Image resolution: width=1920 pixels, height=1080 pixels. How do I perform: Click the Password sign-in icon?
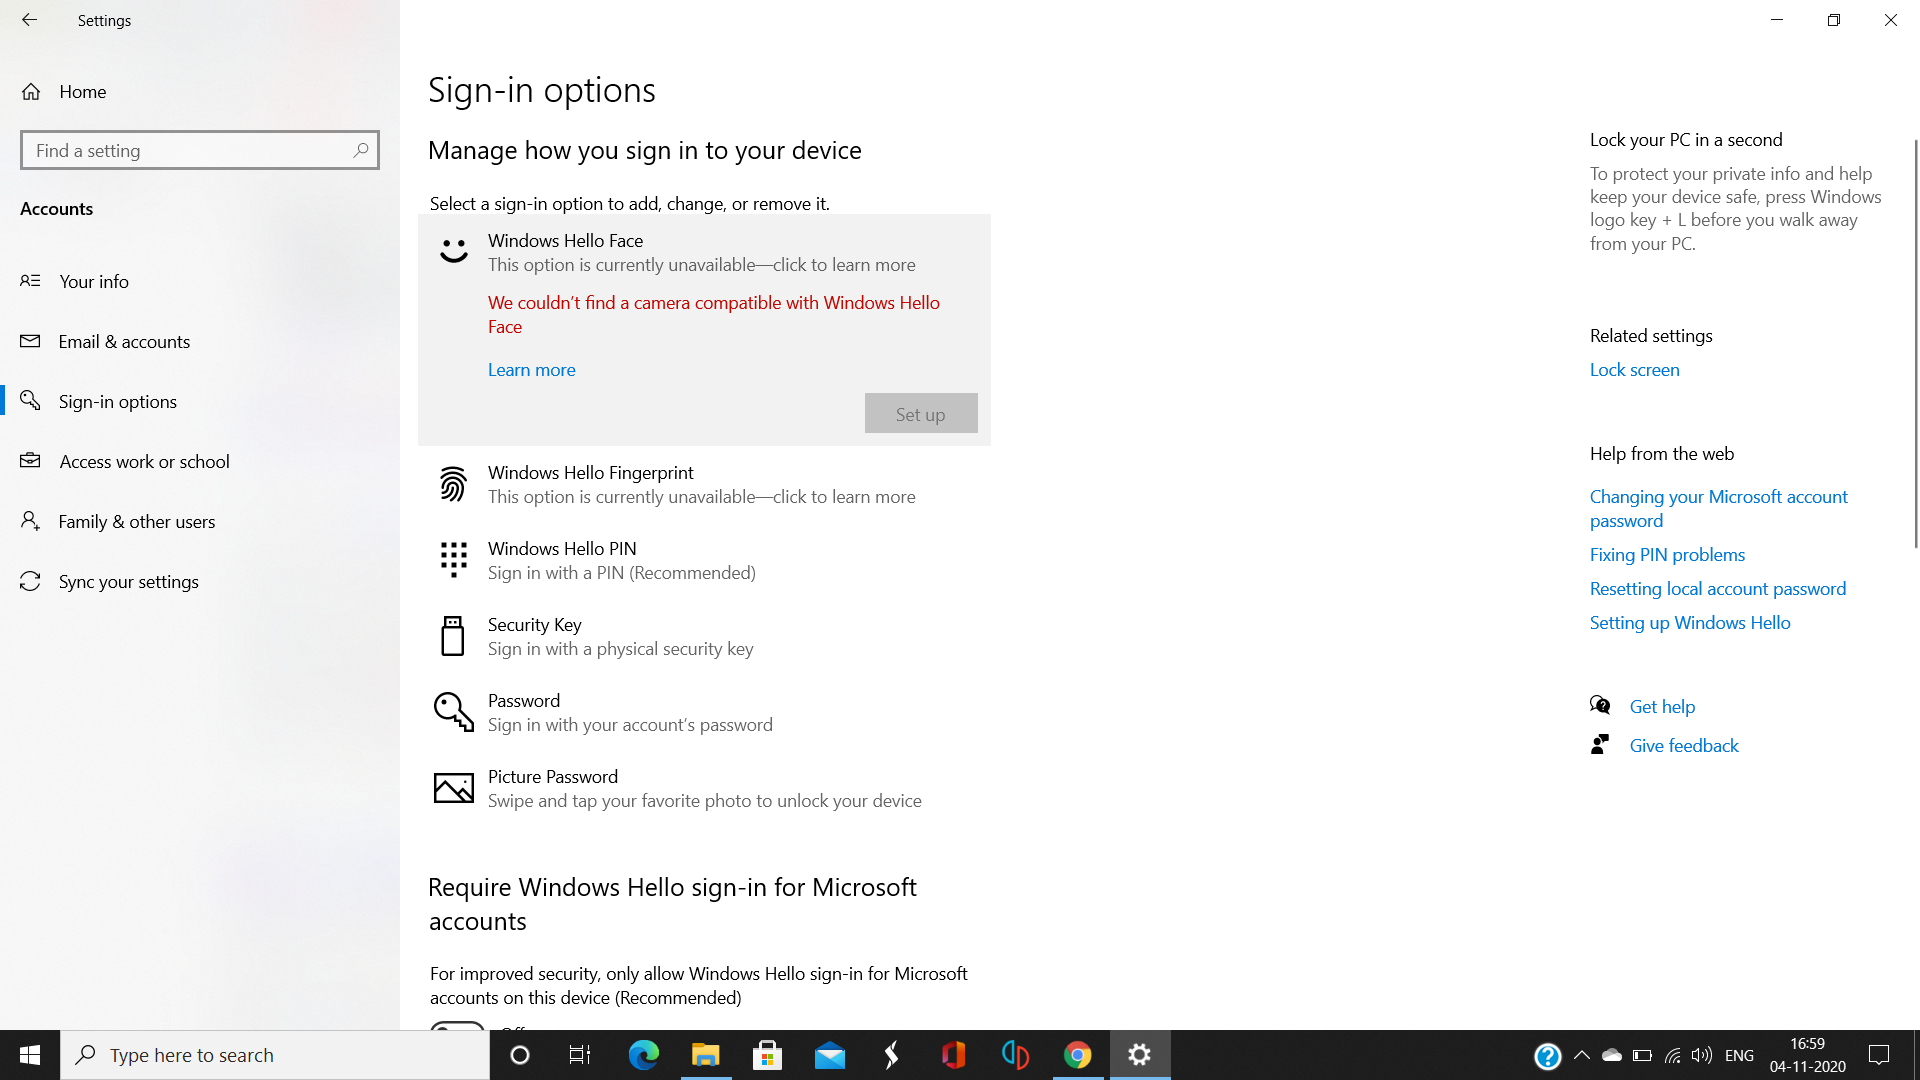tap(454, 711)
